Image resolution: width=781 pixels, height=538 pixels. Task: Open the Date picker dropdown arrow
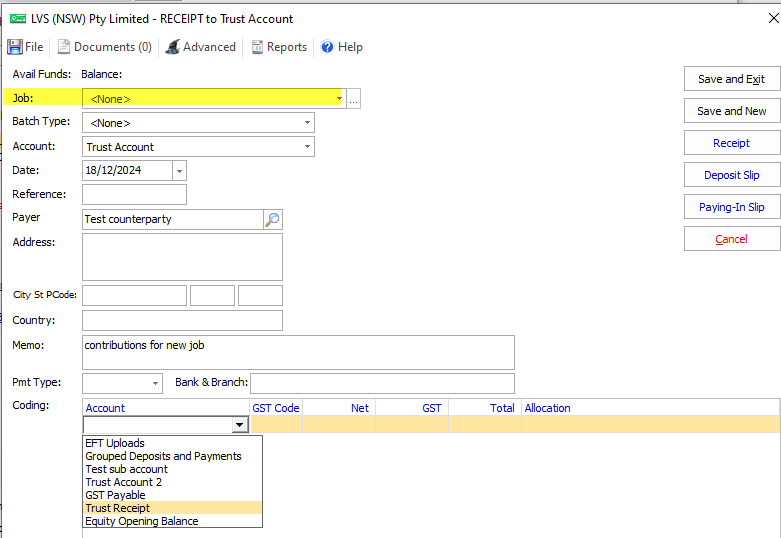179,171
